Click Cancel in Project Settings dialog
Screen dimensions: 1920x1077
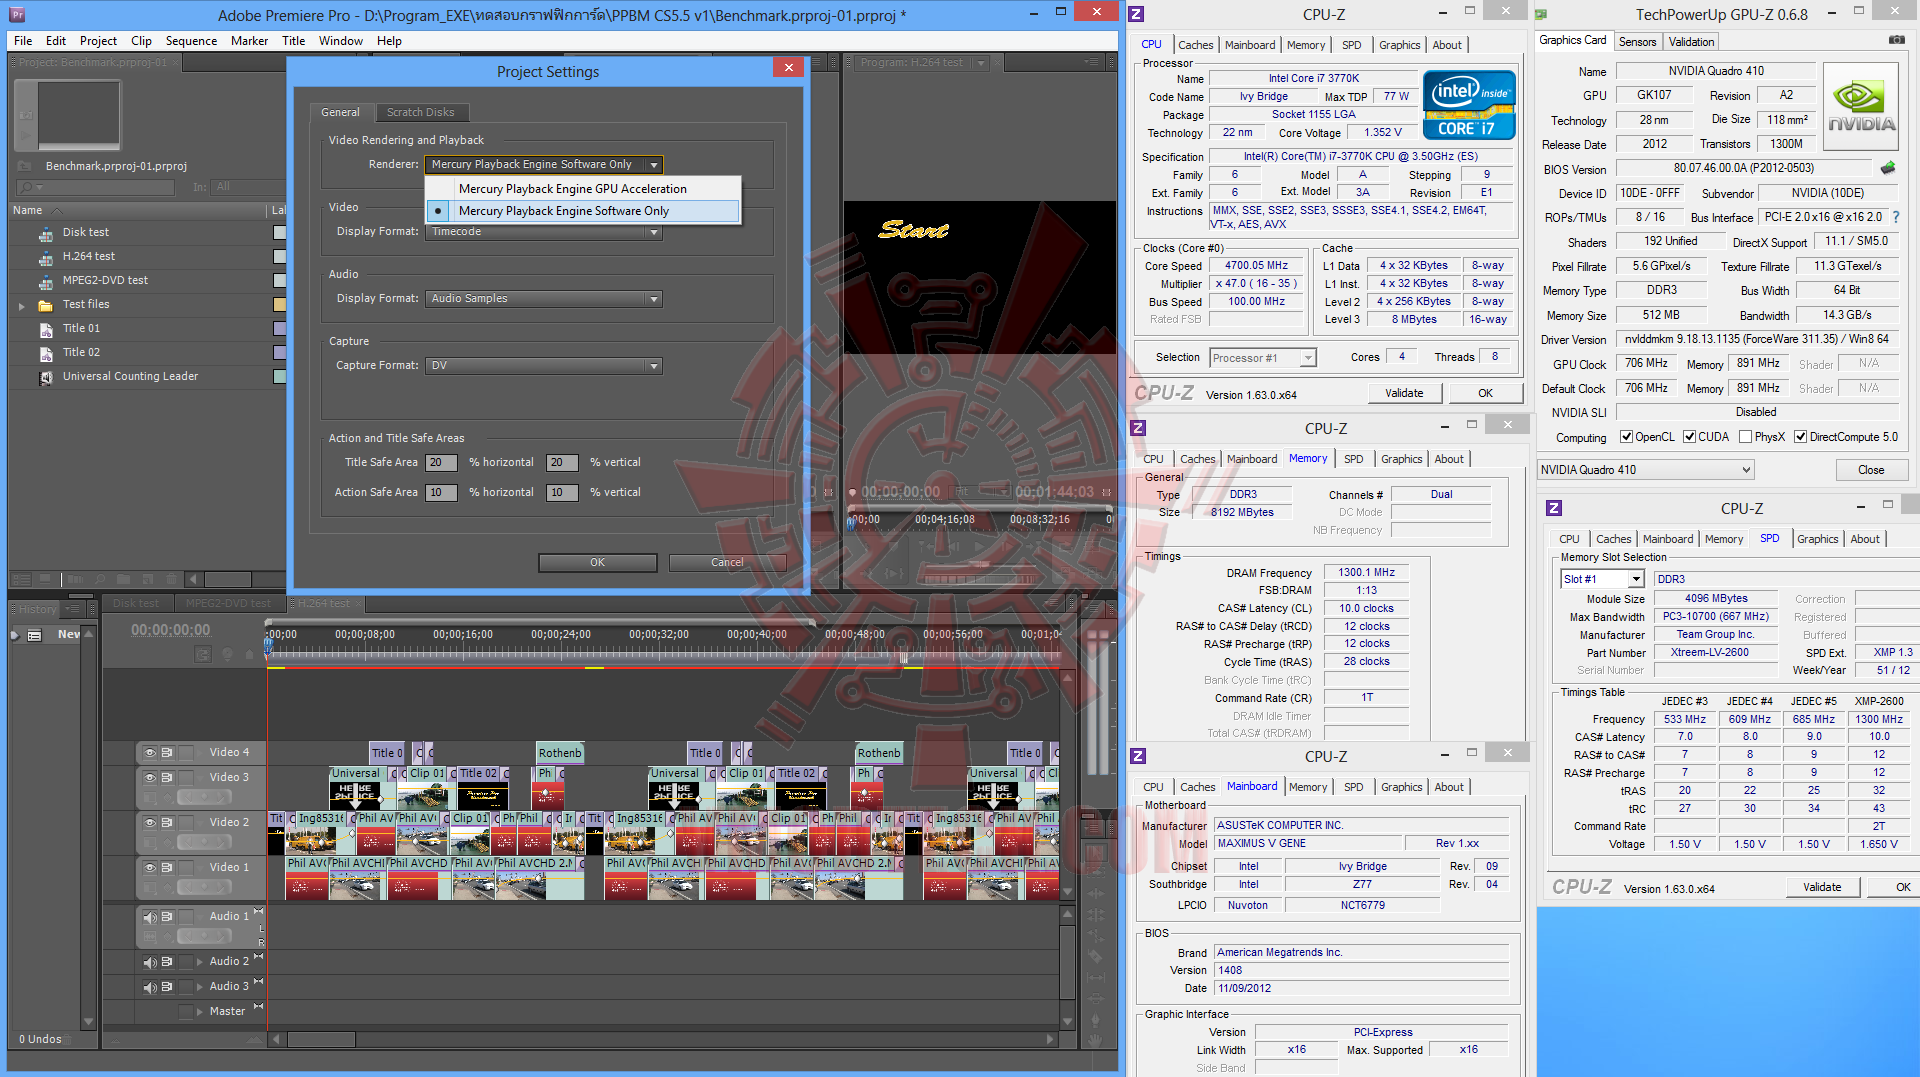tap(727, 563)
